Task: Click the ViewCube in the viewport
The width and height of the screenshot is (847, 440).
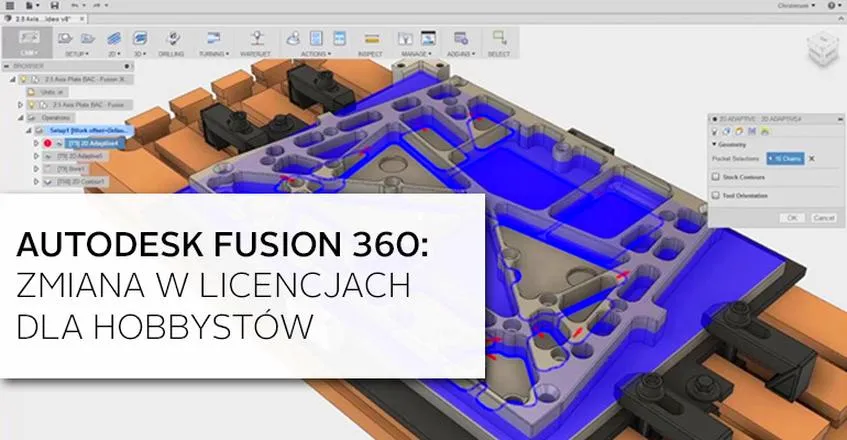Action: pos(823,49)
